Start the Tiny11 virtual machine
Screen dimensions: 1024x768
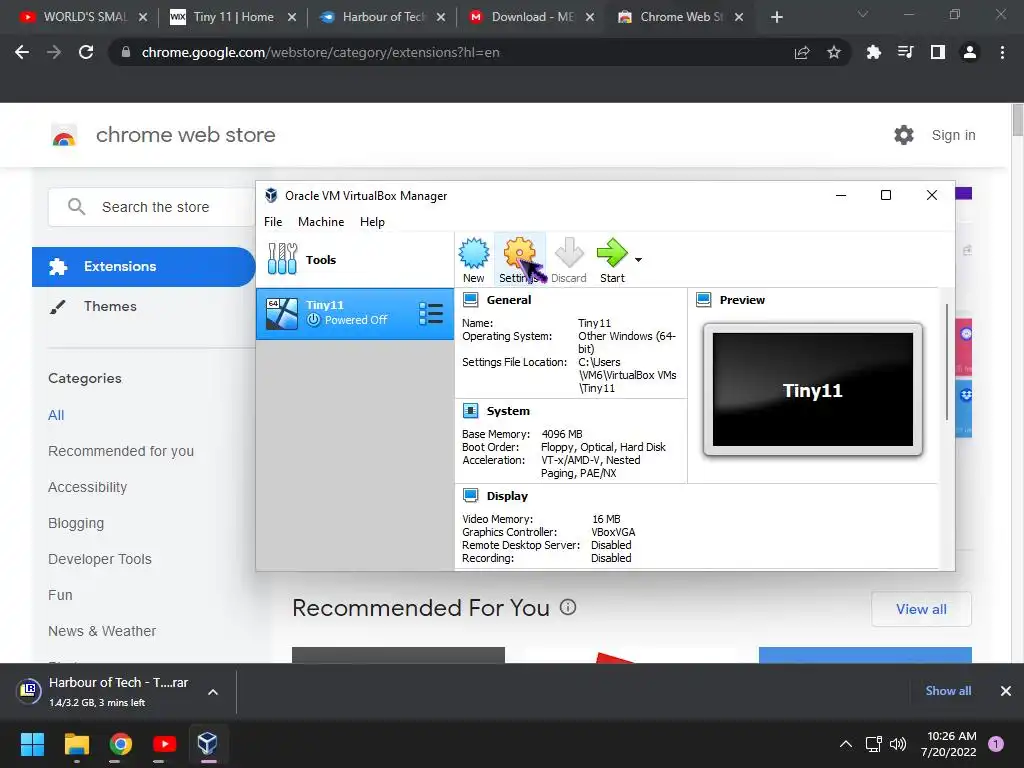click(612, 260)
